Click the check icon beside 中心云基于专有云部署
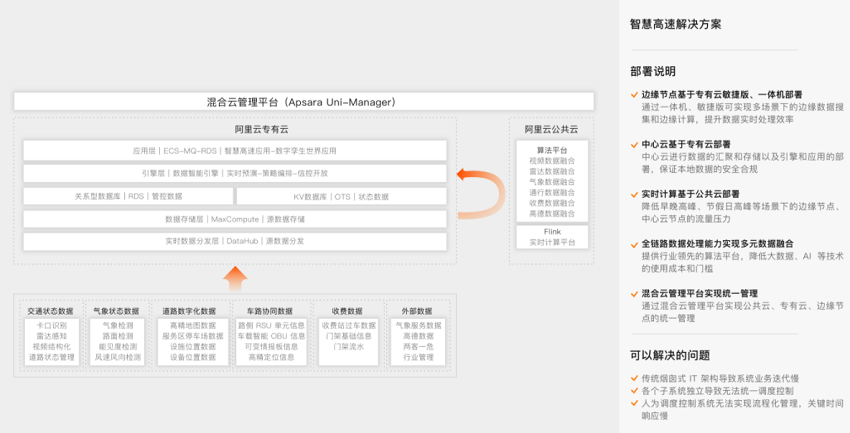Image resolution: width=850 pixels, height=433 pixels. pos(634,145)
